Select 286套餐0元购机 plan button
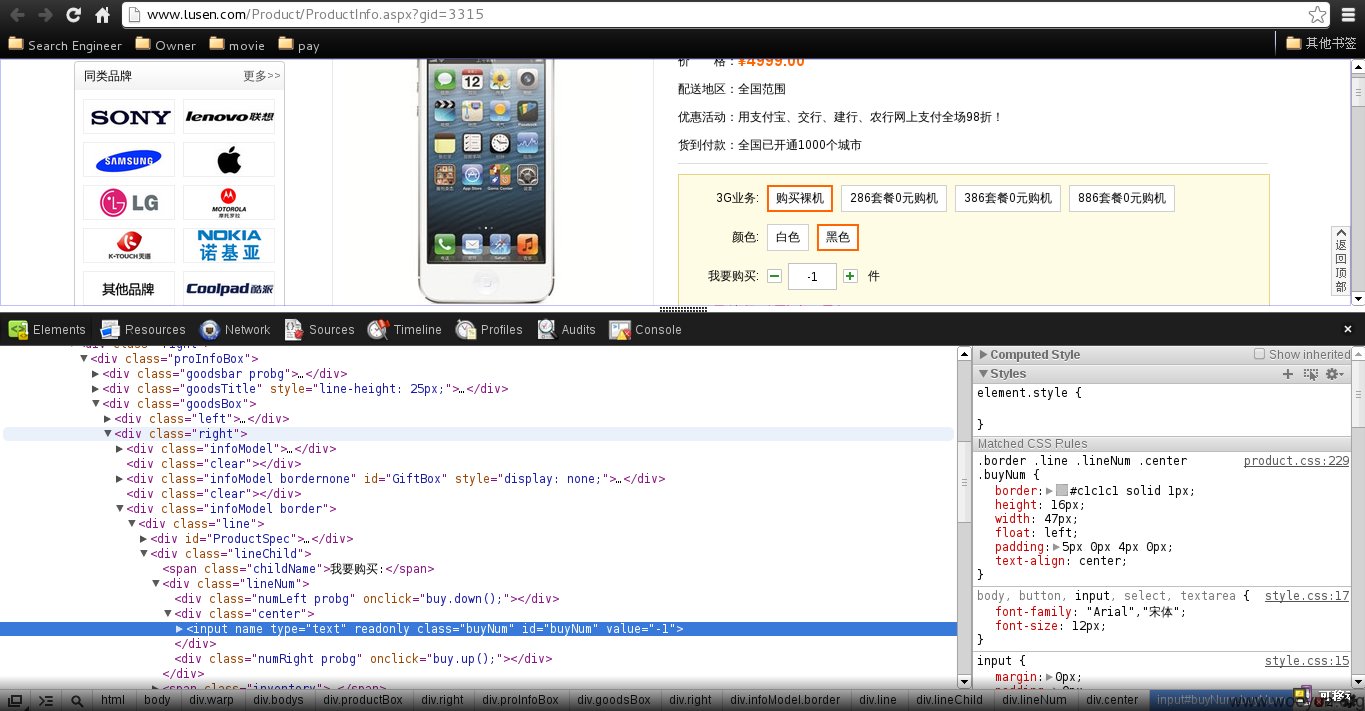 894,198
